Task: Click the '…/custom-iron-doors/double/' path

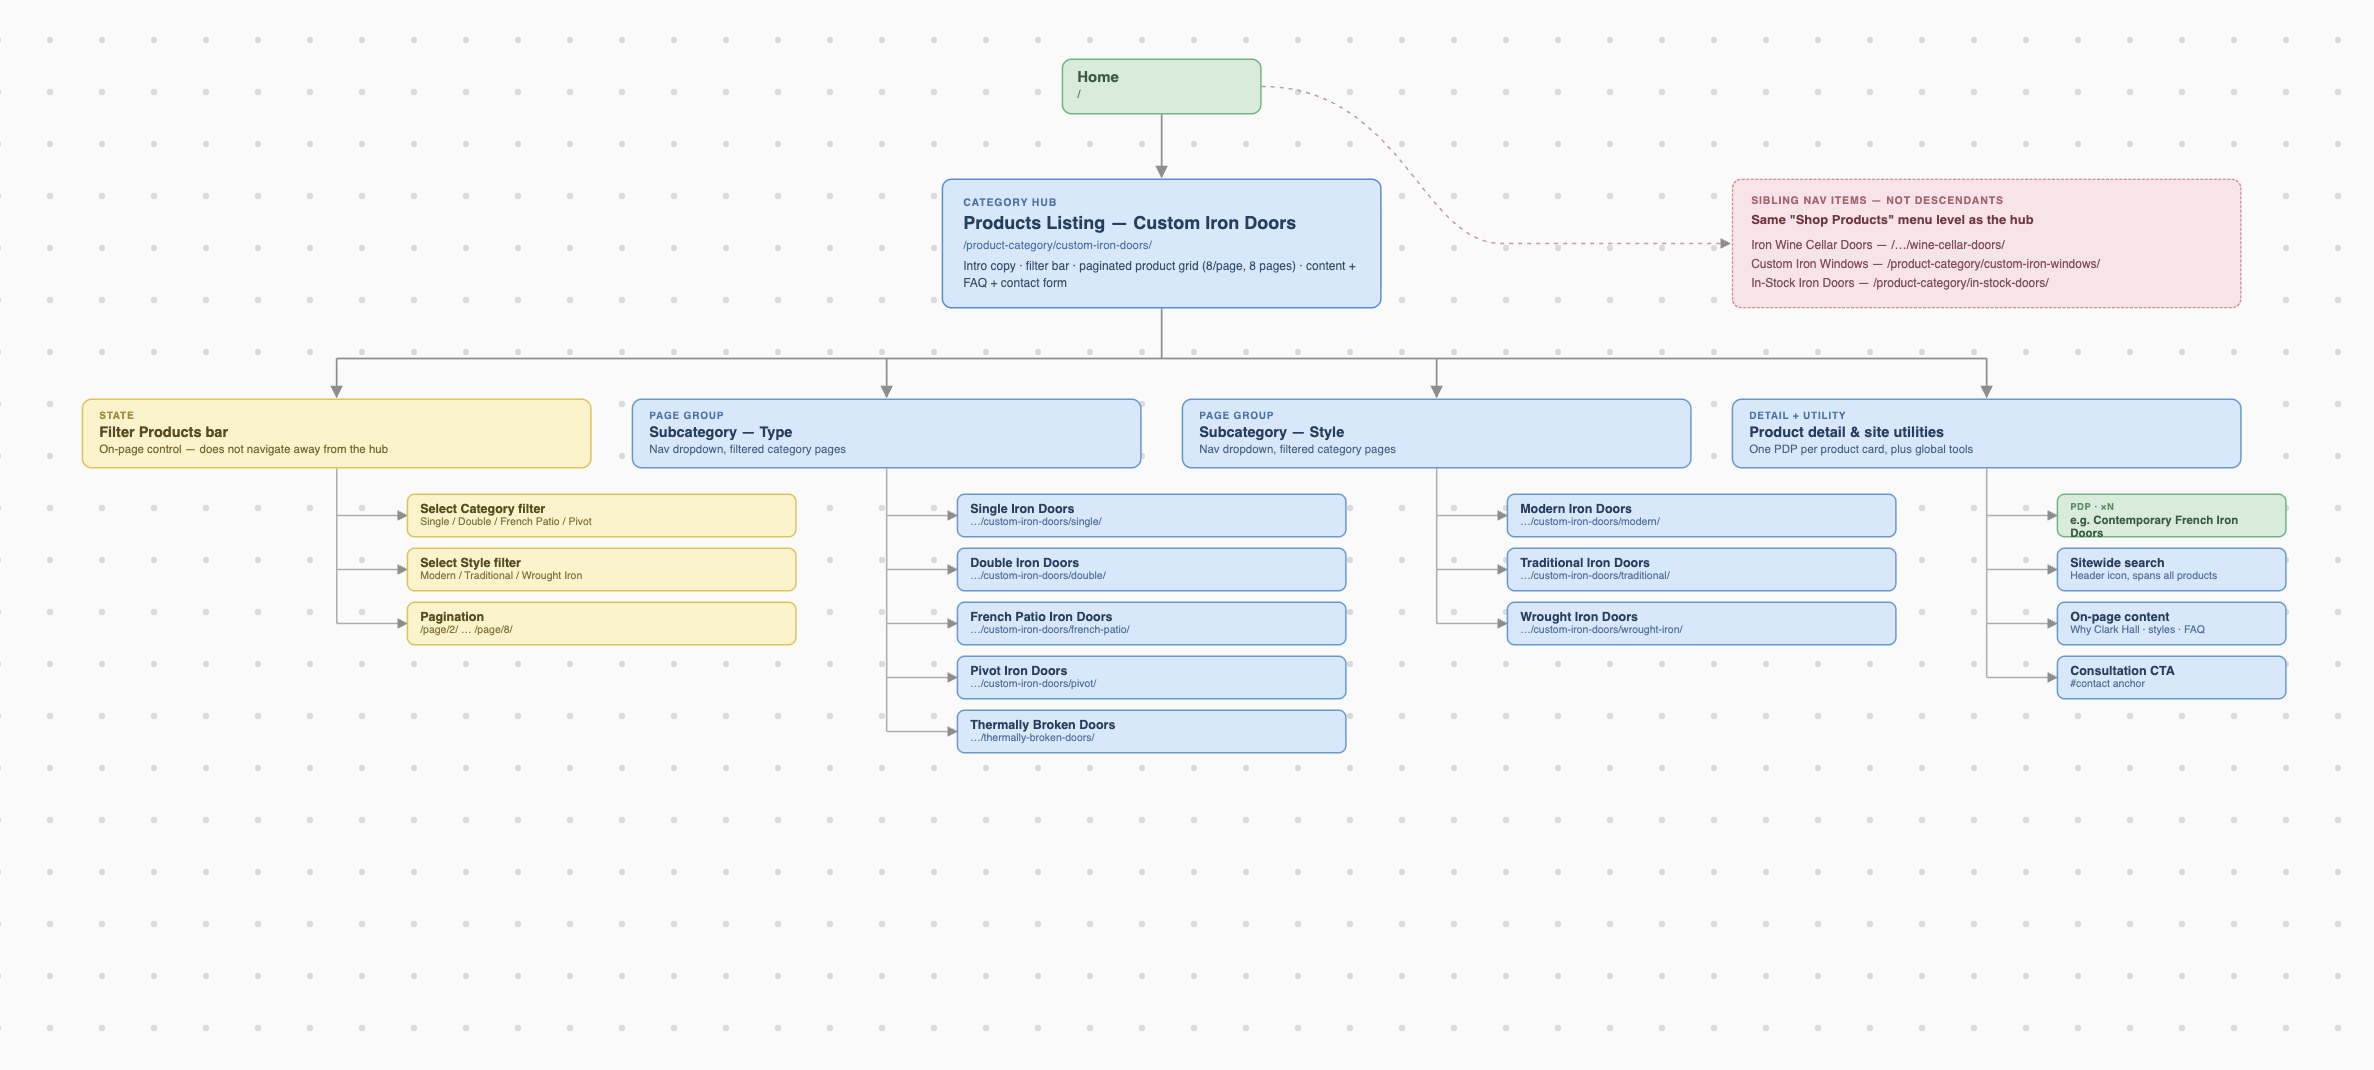Action: click(1038, 576)
